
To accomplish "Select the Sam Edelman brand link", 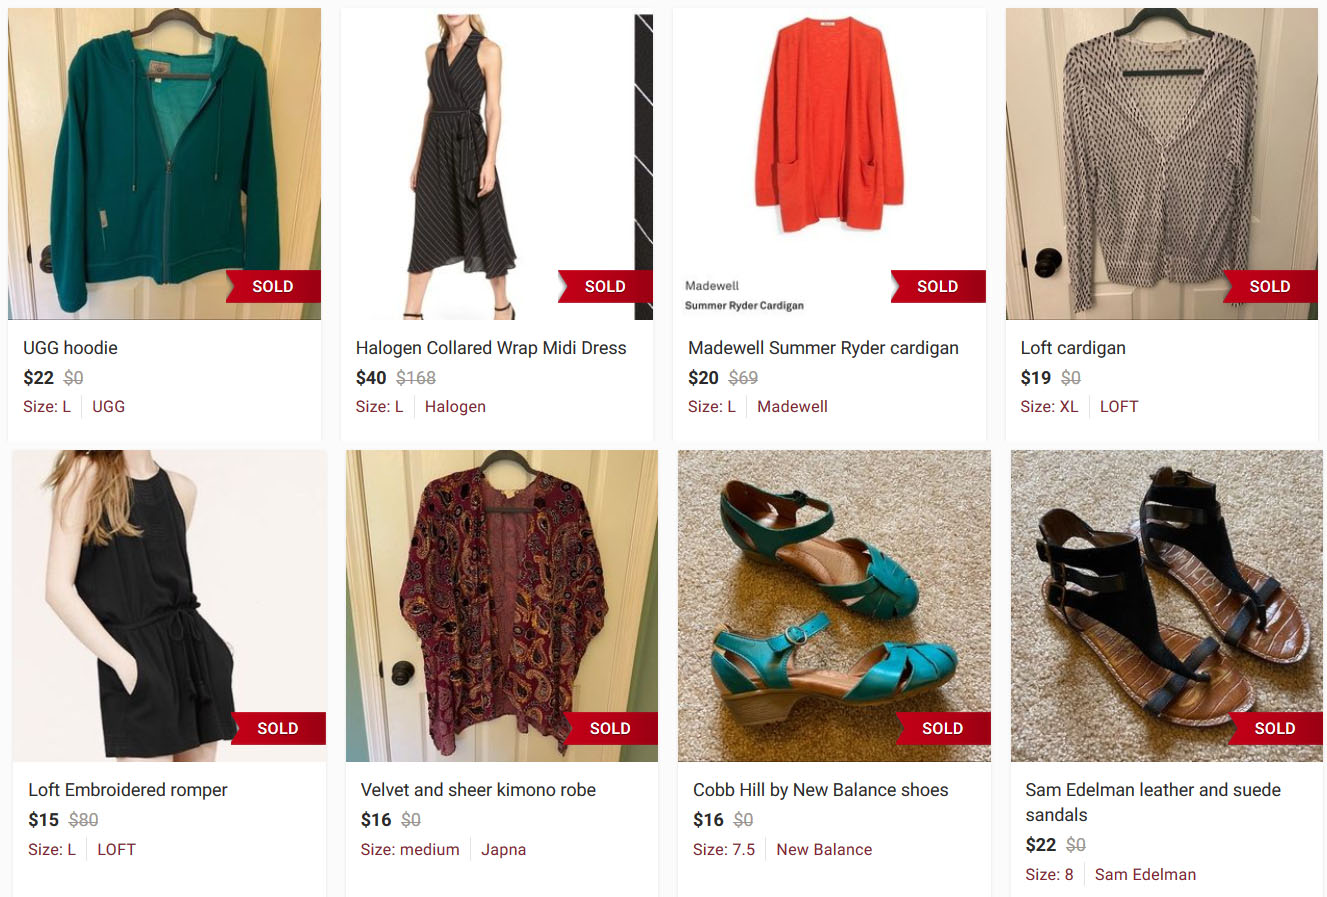I will click(1145, 875).
